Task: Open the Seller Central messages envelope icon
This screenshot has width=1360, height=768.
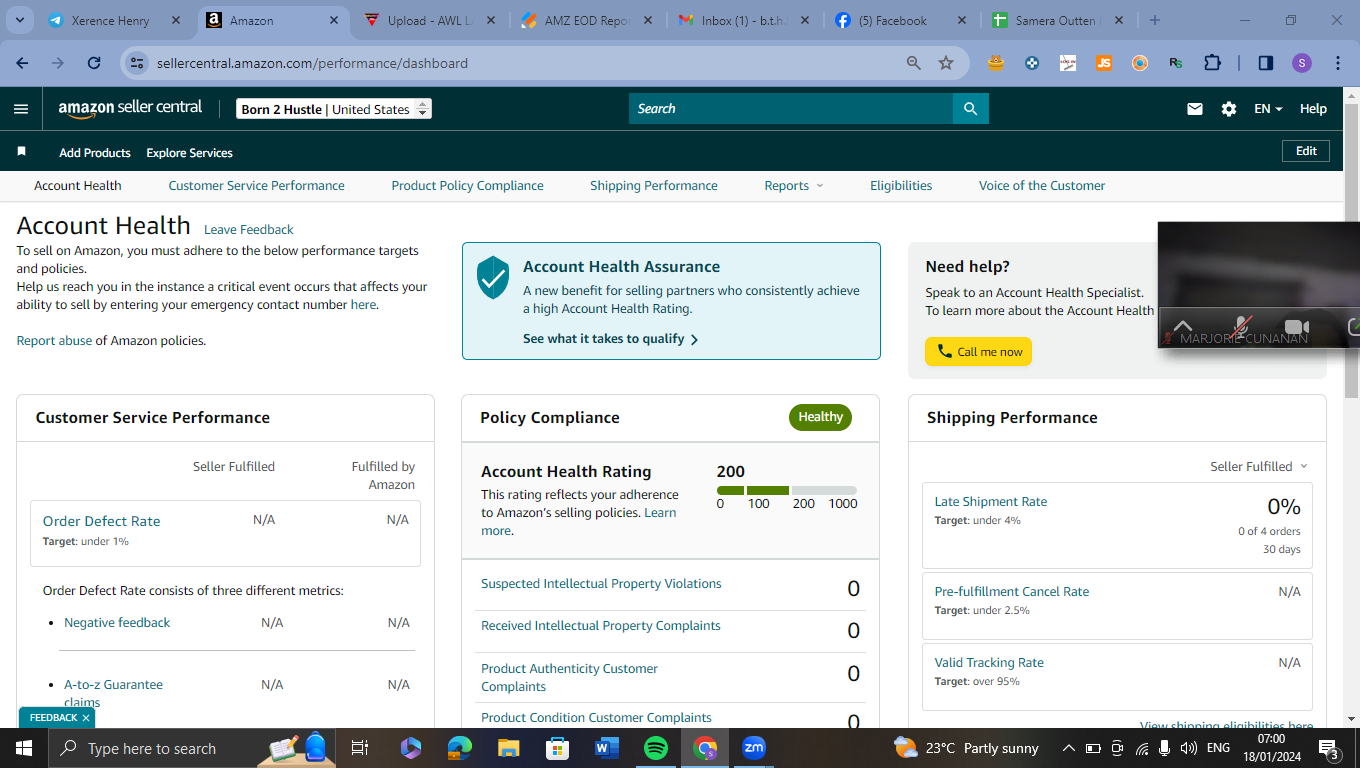Action: pyautogui.click(x=1195, y=109)
